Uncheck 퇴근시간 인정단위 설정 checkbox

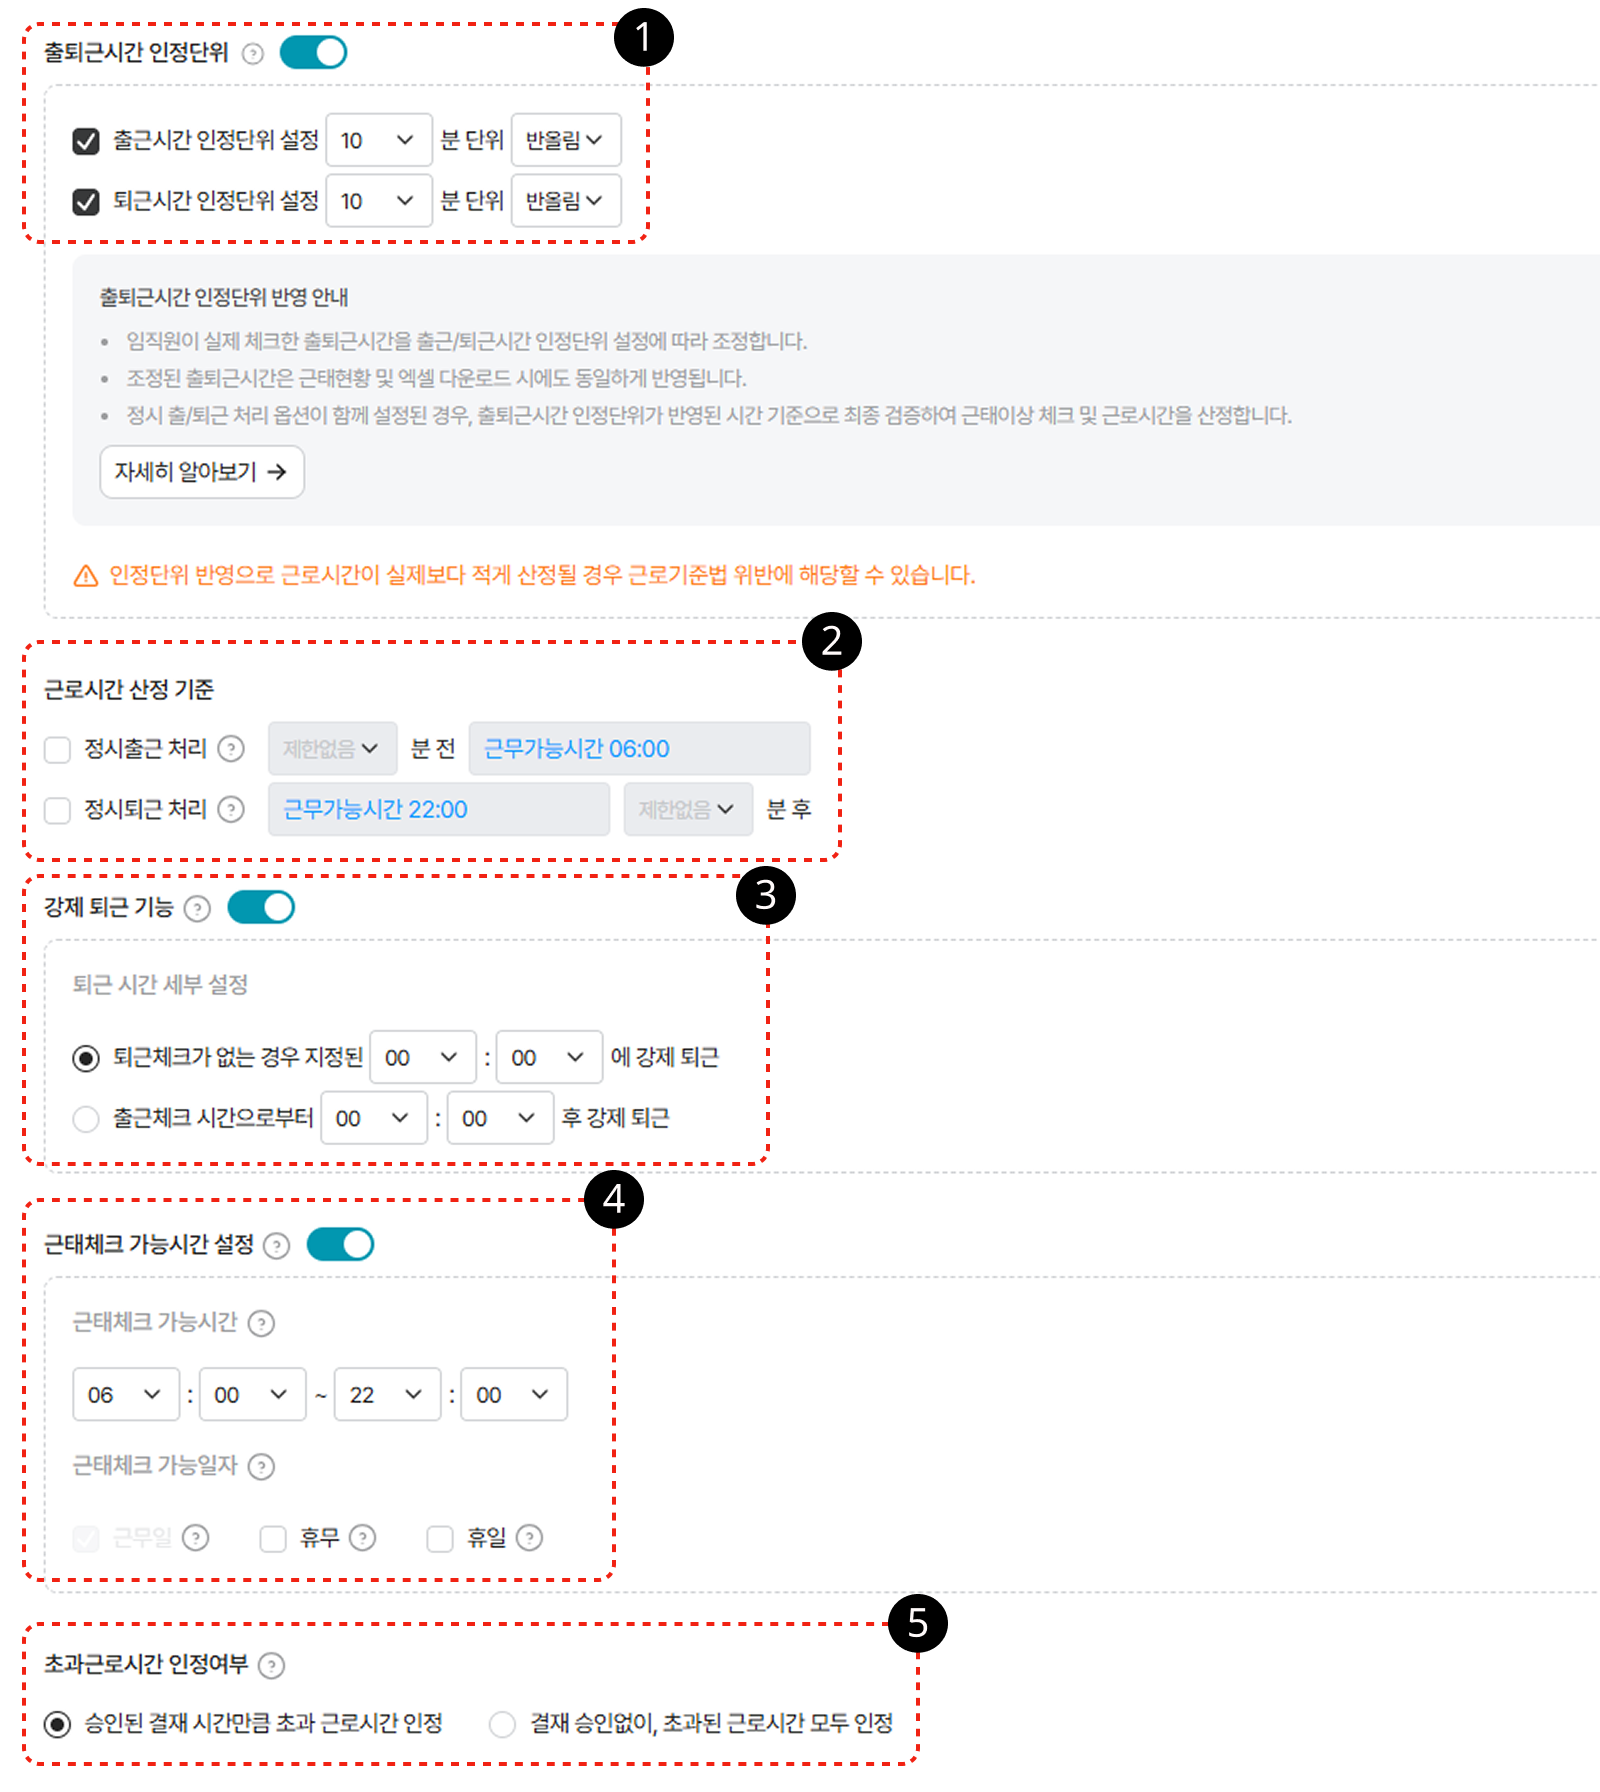pos(86,202)
